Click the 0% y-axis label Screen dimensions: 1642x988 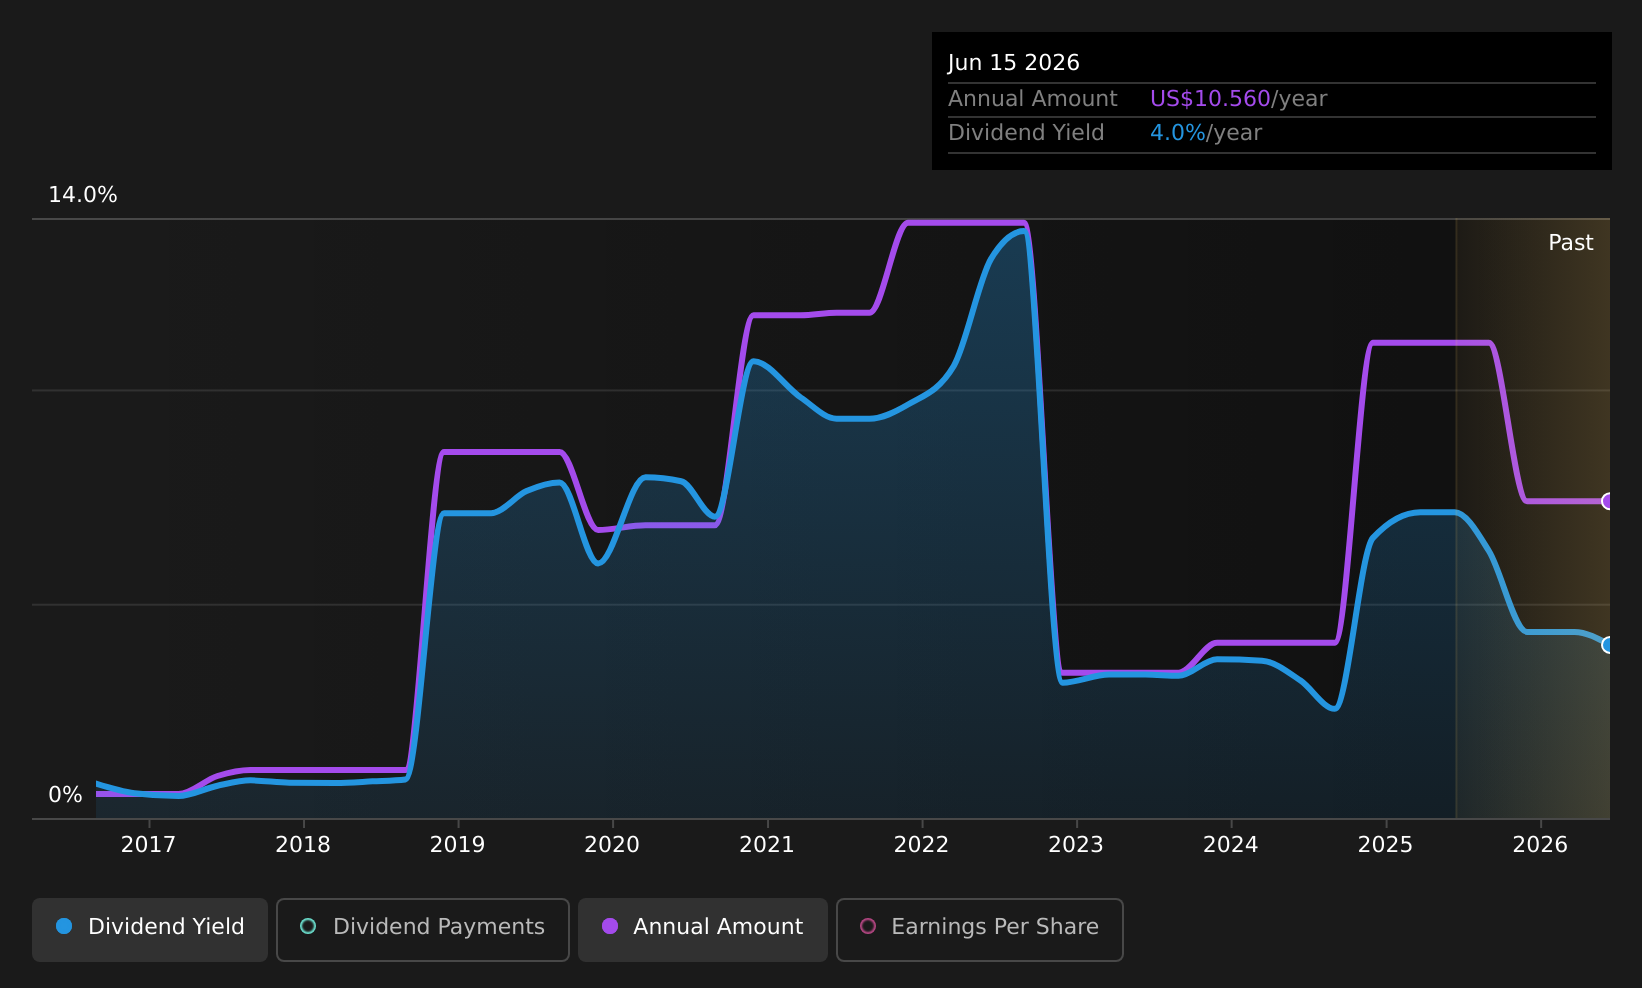click(x=65, y=795)
